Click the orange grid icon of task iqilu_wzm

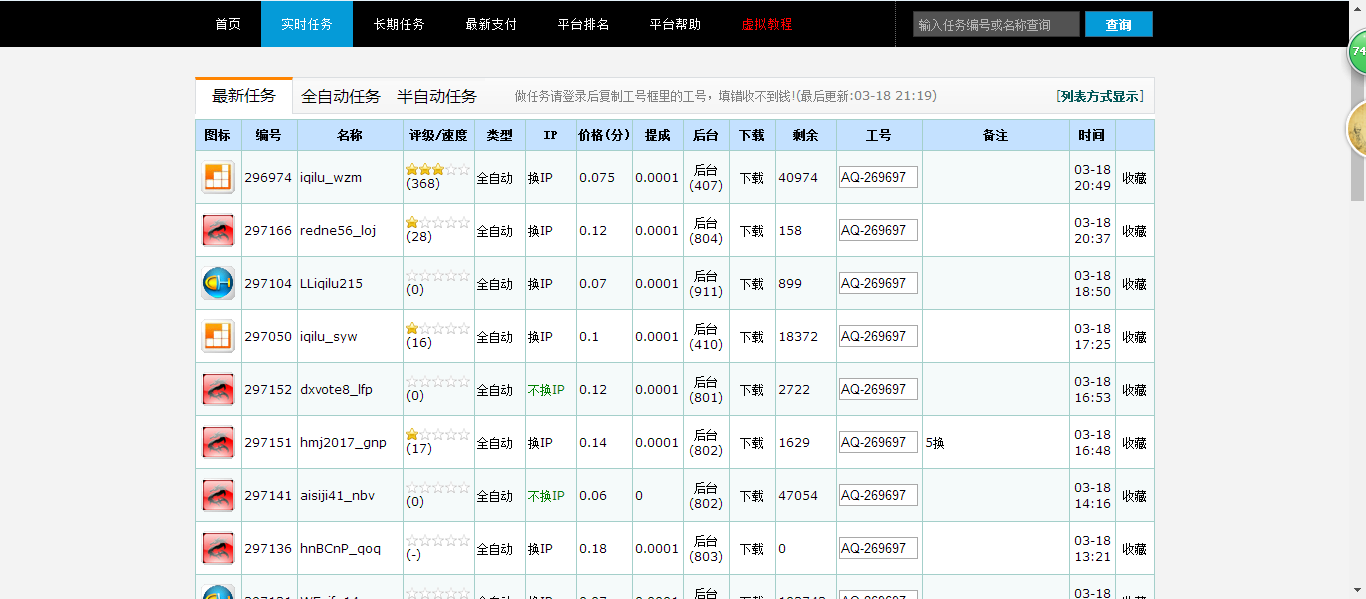(217, 176)
